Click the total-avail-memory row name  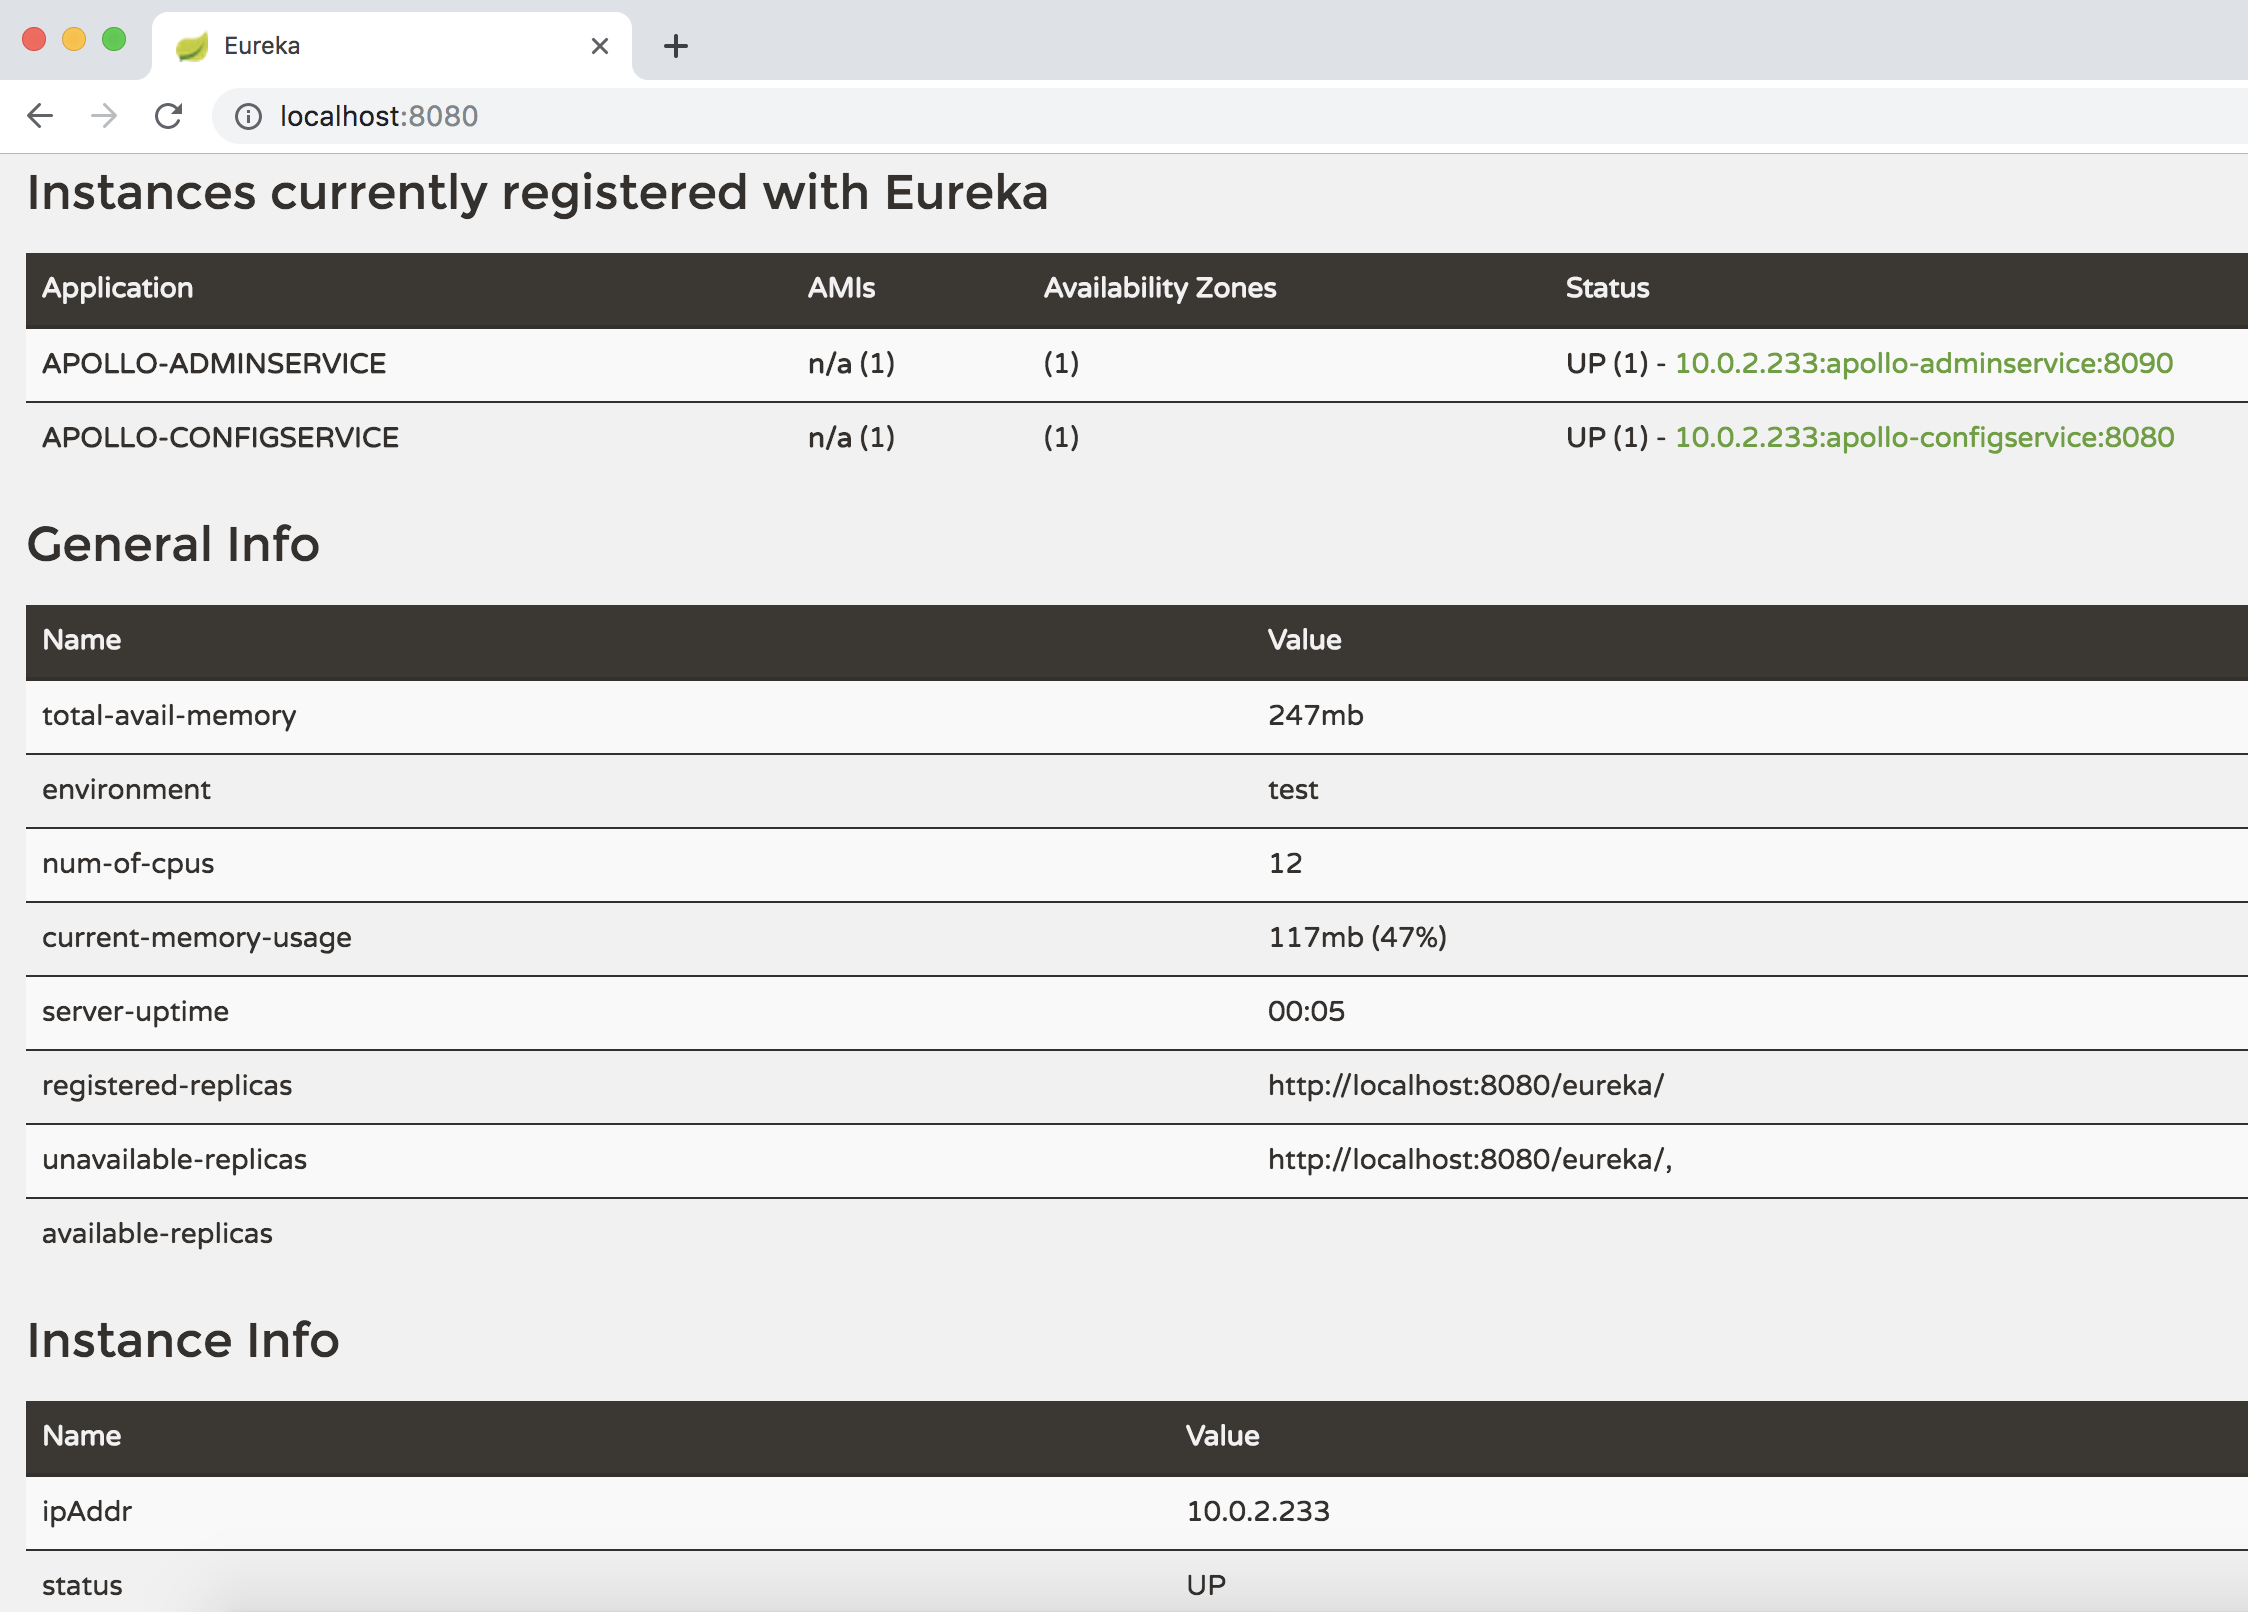click(169, 716)
